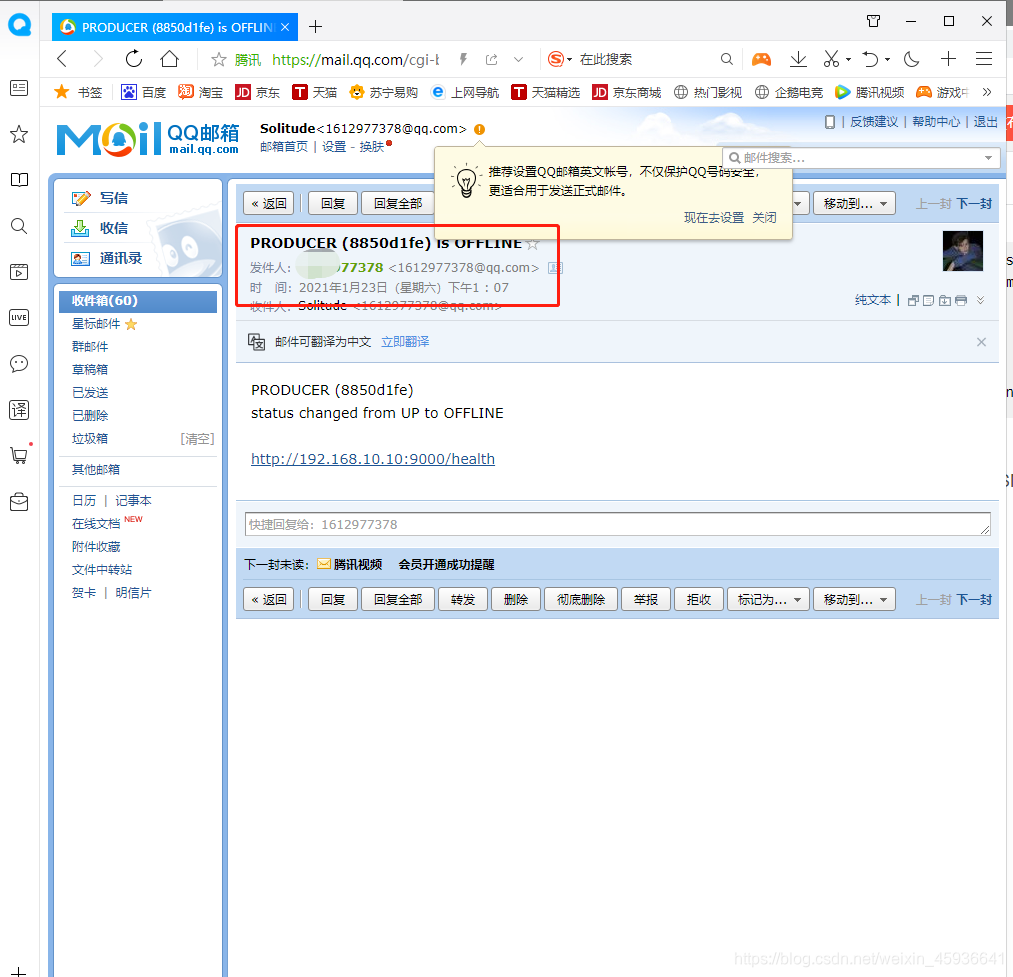Click the orange account warning icon
The height and width of the screenshot is (977, 1013).
pyautogui.click(x=479, y=129)
